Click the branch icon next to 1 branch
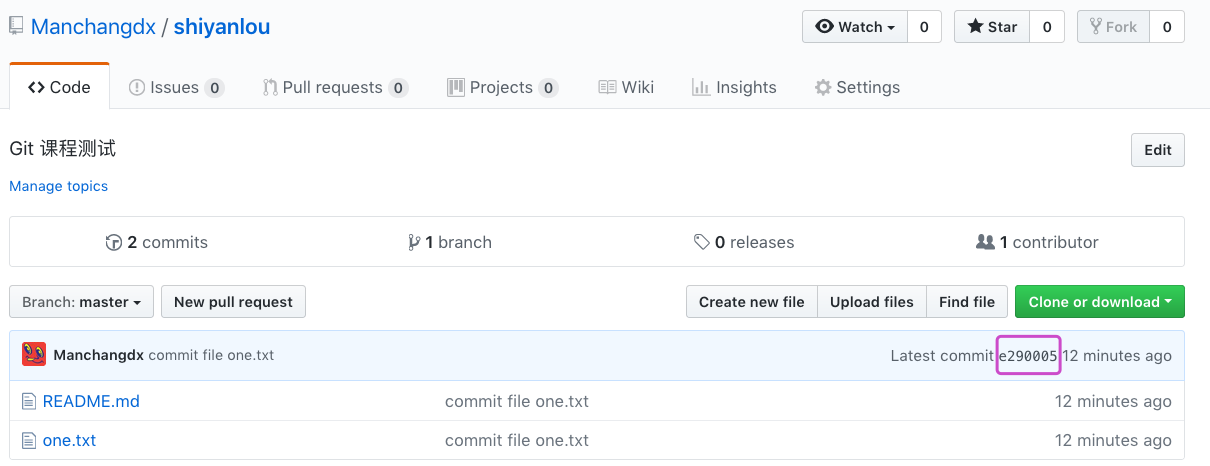Image resolution: width=1210 pixels, height=466 pixels. pyautogui.click(x=414, y=242)
